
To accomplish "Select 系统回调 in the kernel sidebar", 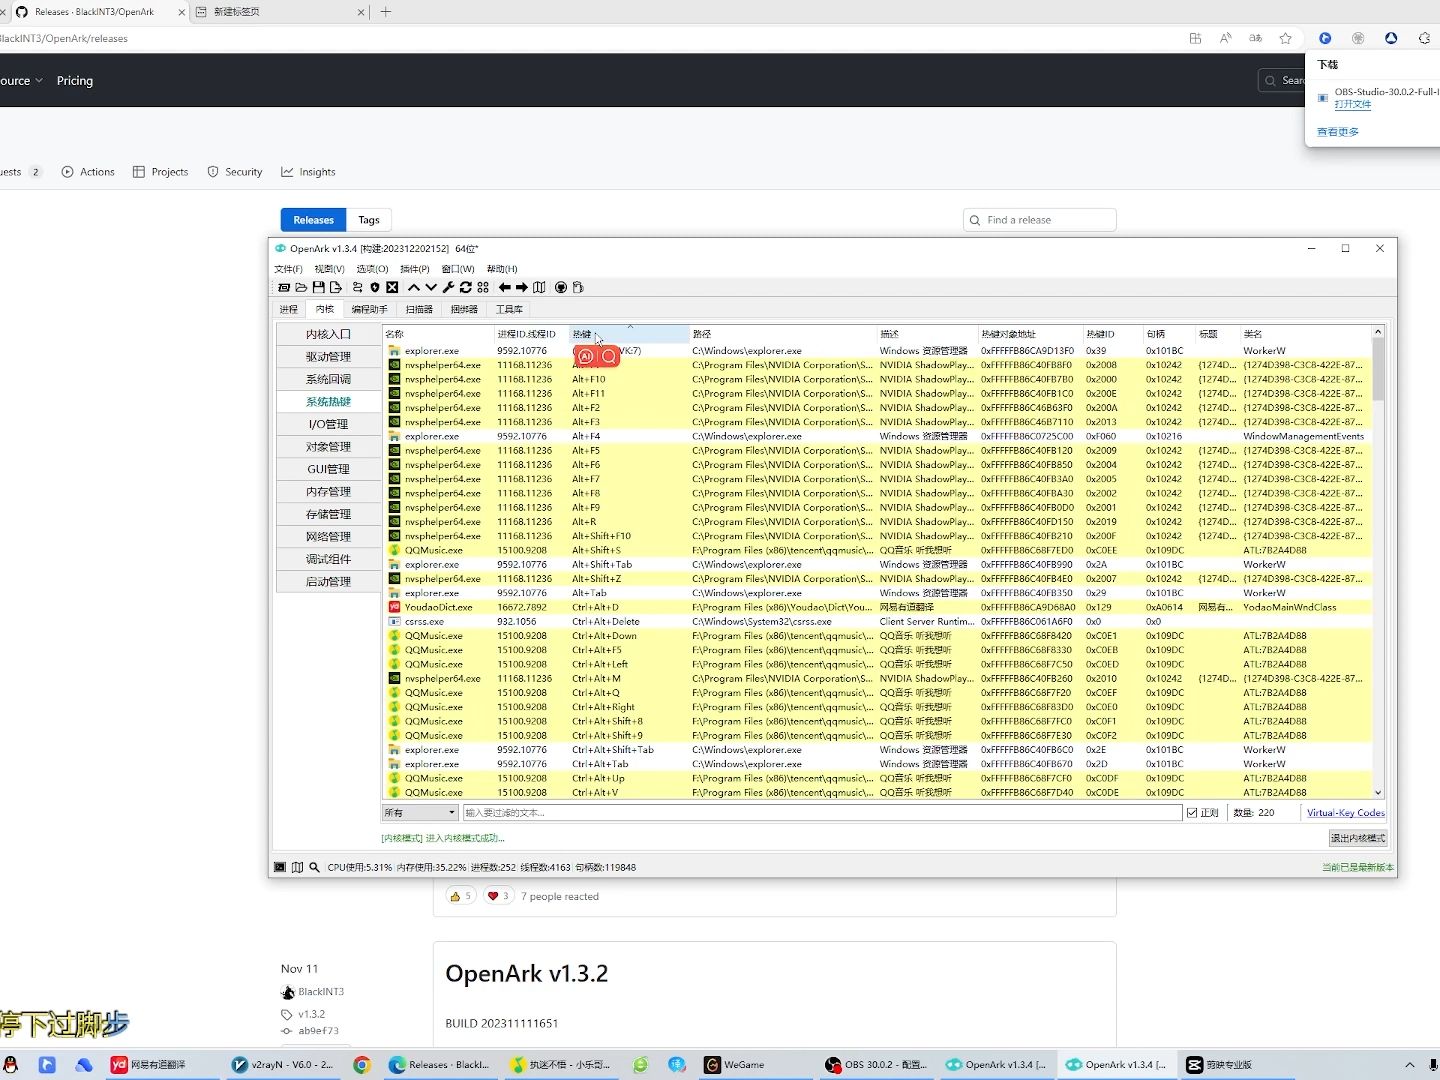I will pos(328,379).
